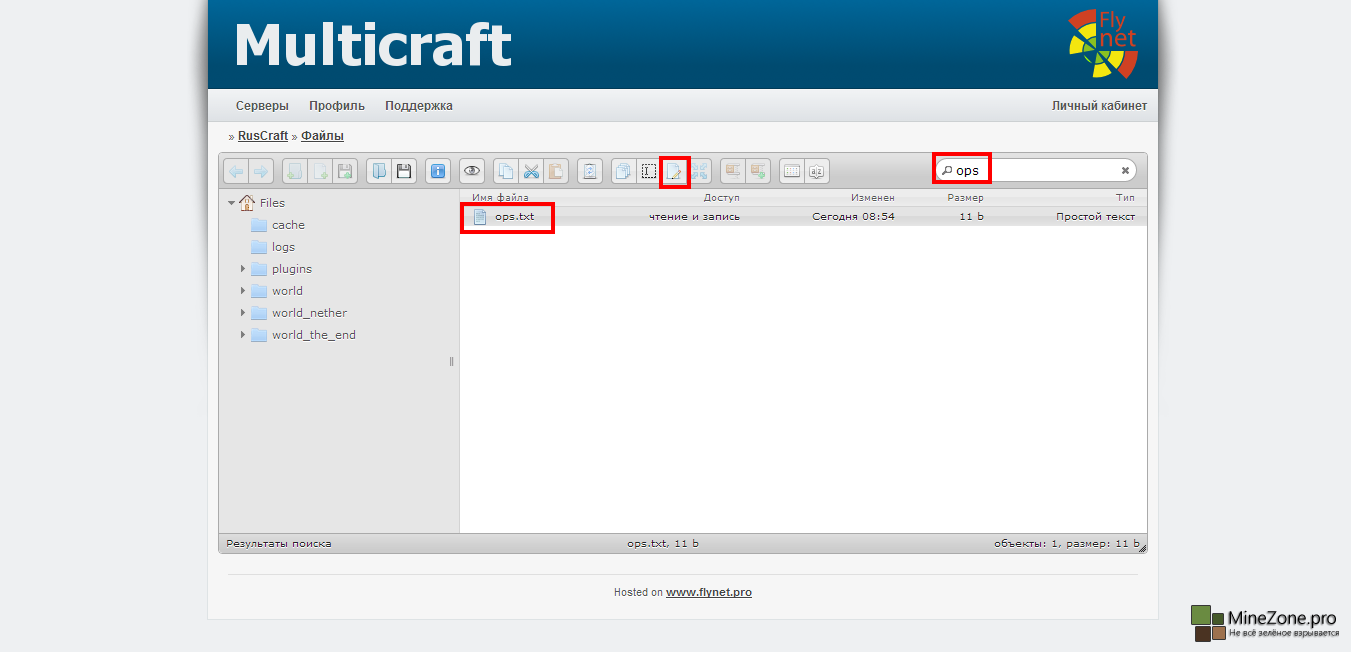Expand the plugins folder tree arrow
The image size is (1351, 652).
243,269
